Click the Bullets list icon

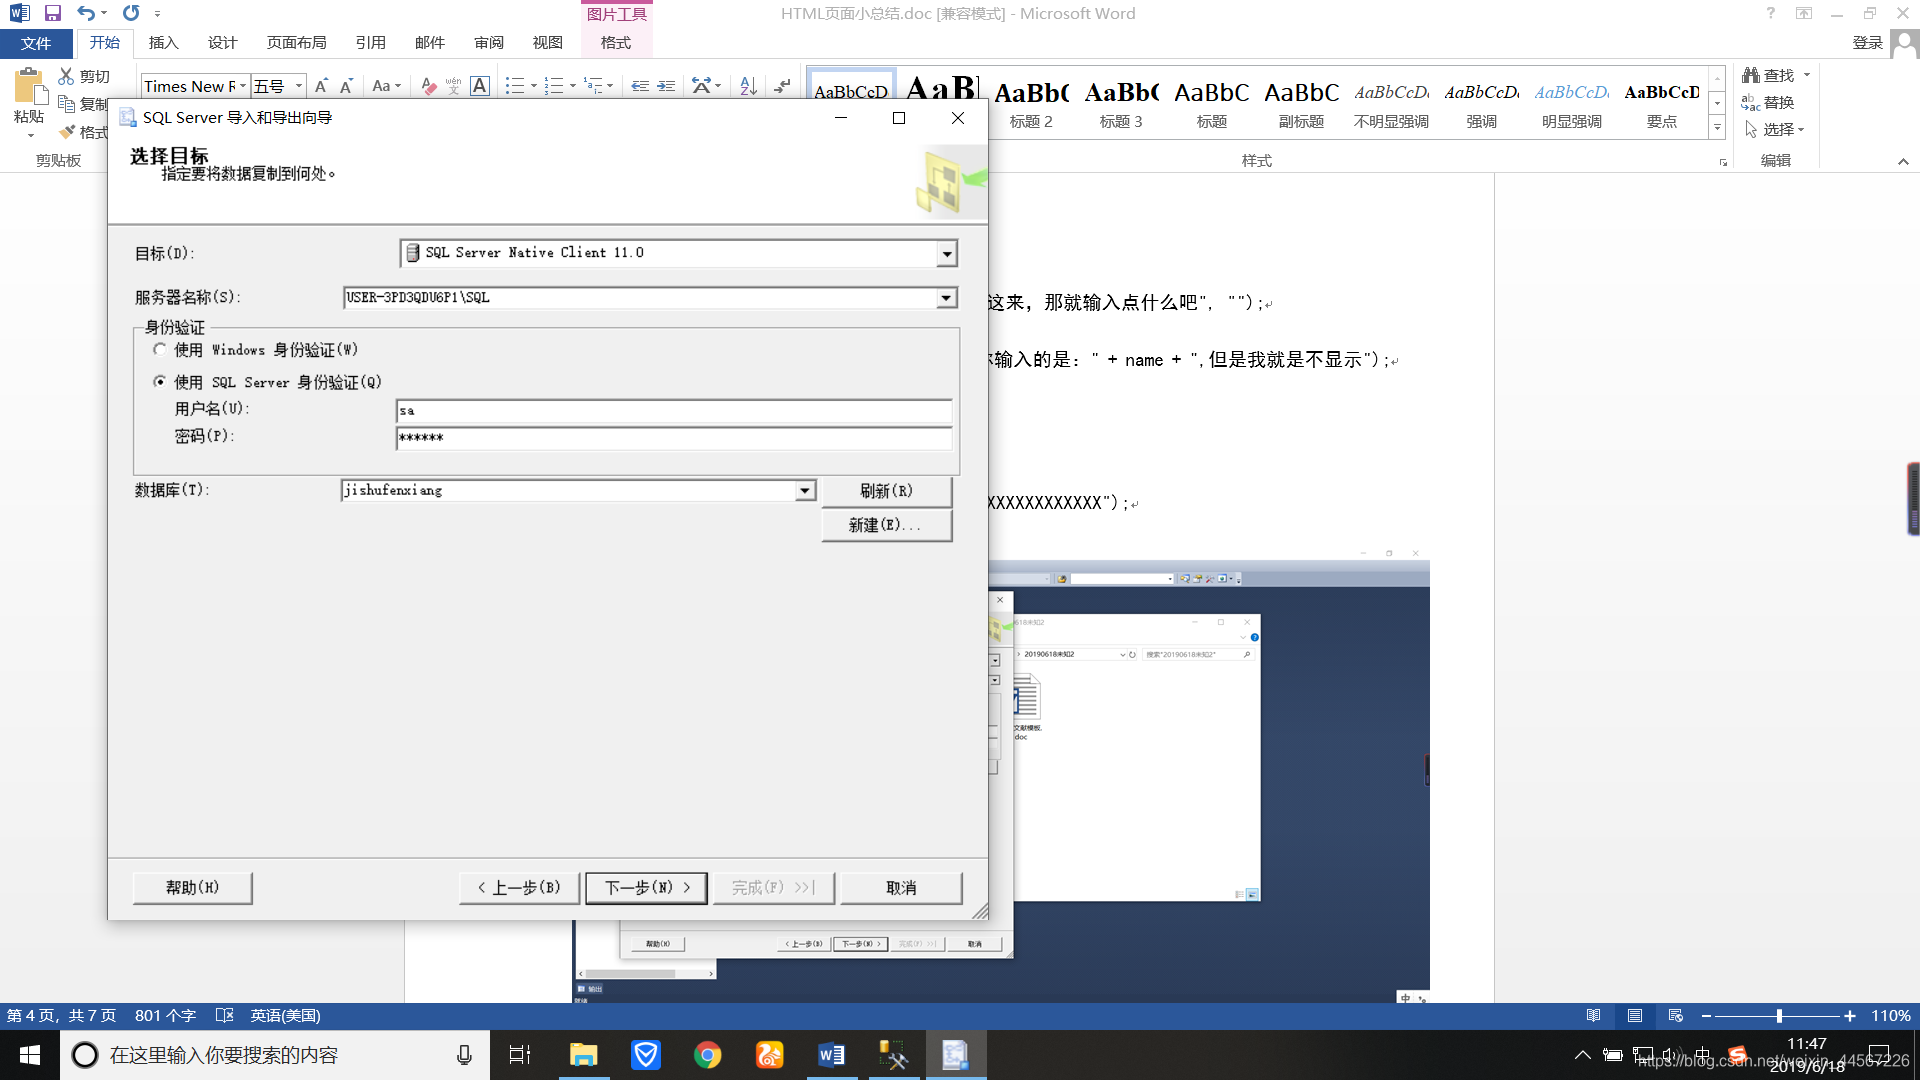515,86
